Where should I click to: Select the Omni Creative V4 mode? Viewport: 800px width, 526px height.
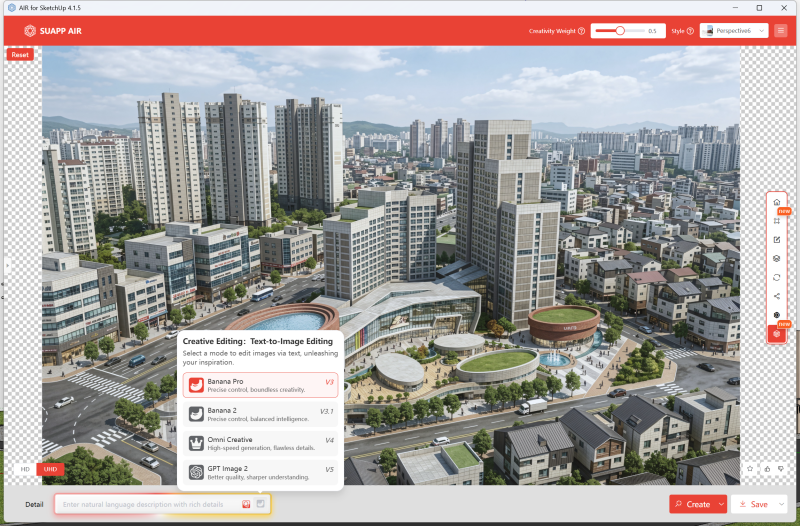[260, 443]
